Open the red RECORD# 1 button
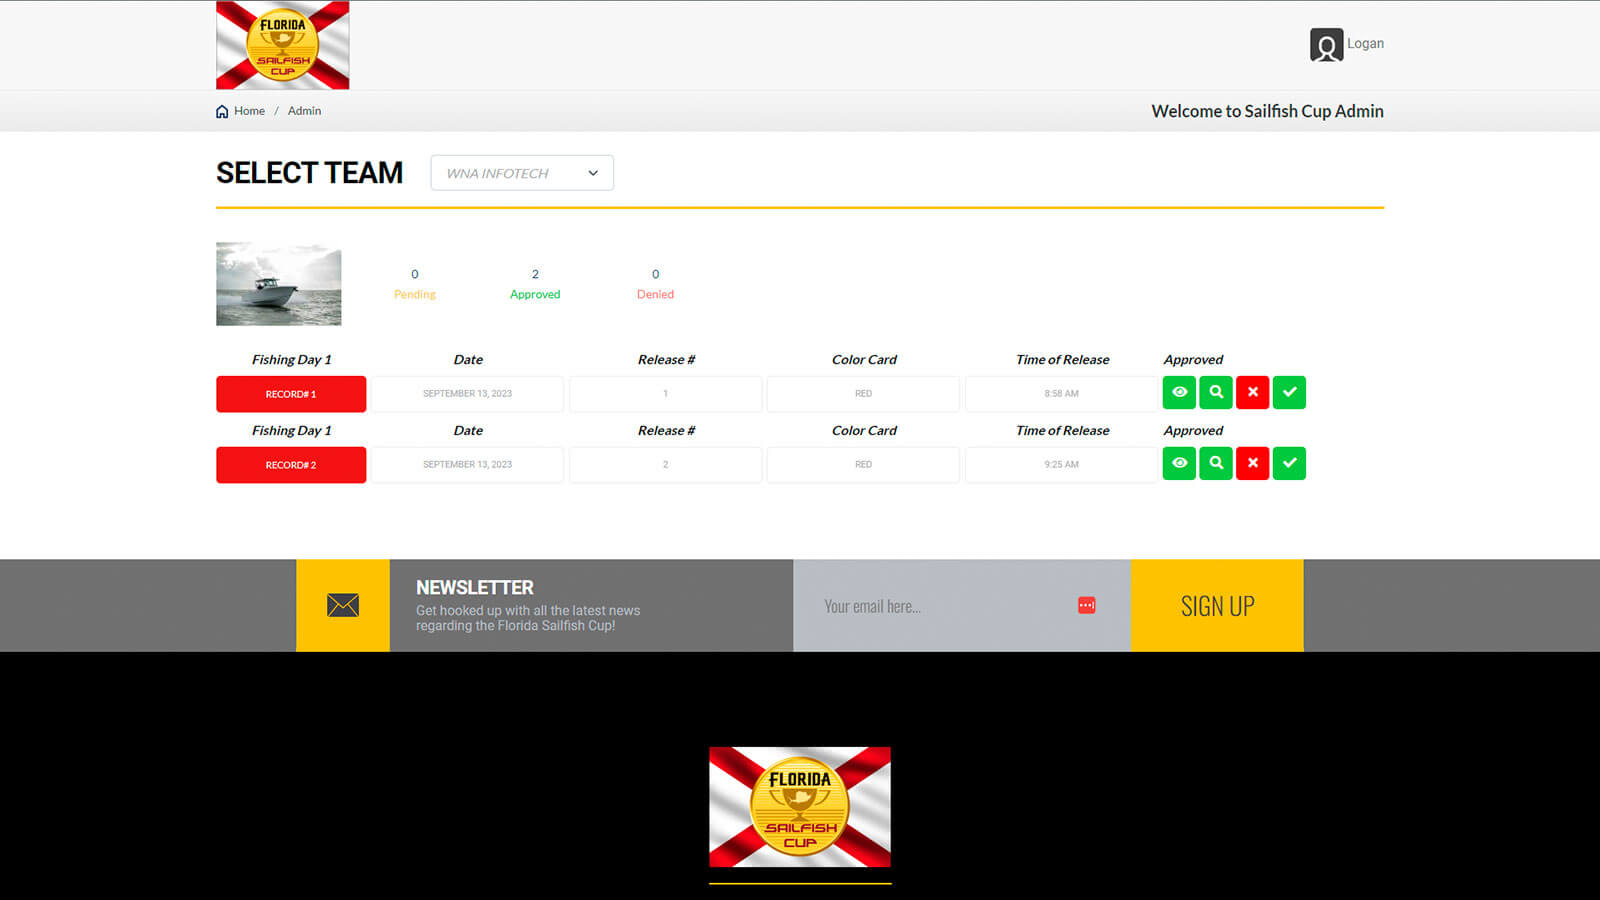Image resolution: width=1600 pixels, height=900 pixels. click(x=291, y=394)
